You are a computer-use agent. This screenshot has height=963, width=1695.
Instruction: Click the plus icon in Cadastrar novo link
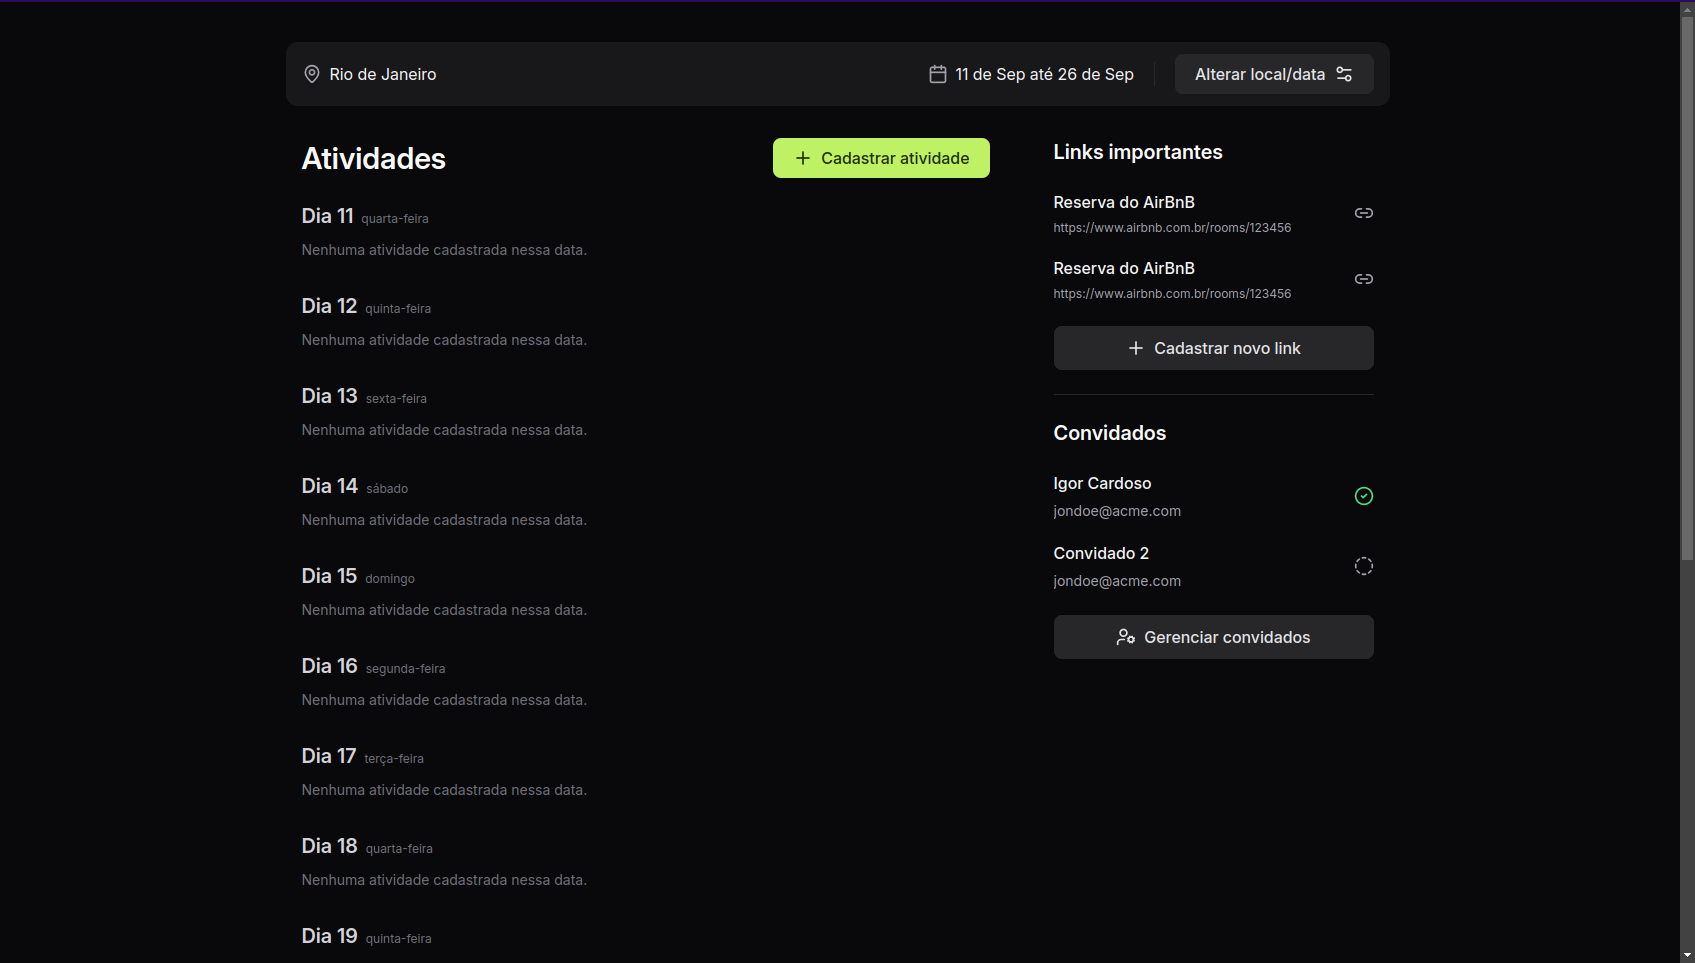point(1135,348)
